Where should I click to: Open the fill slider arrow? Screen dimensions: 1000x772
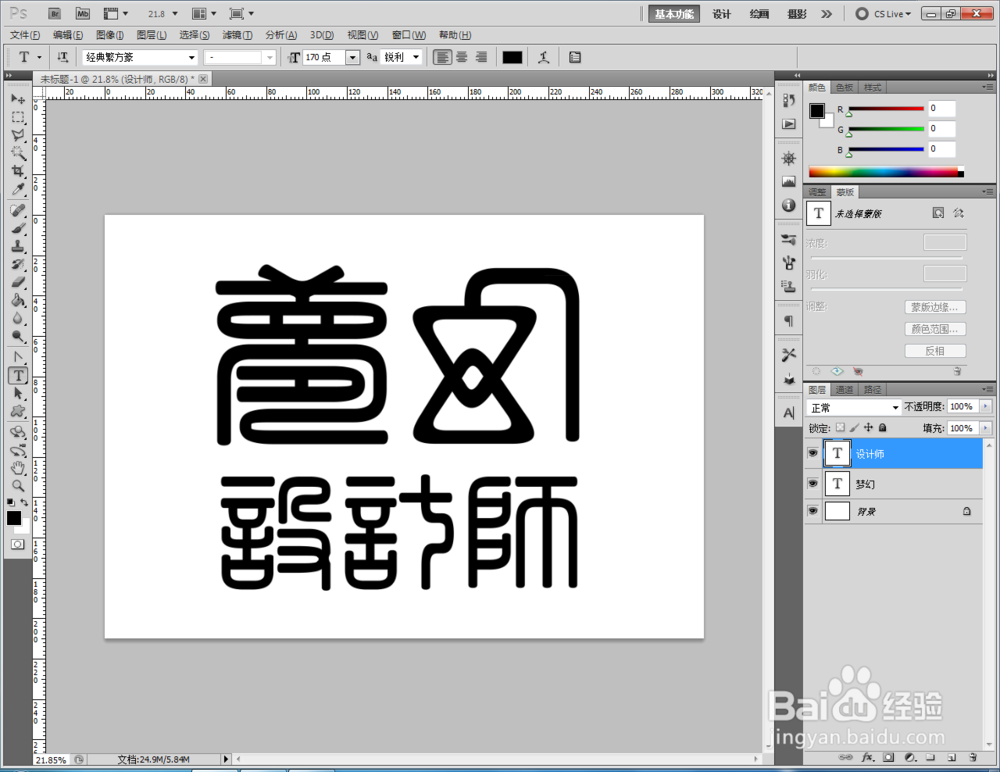tap(985, 428)
